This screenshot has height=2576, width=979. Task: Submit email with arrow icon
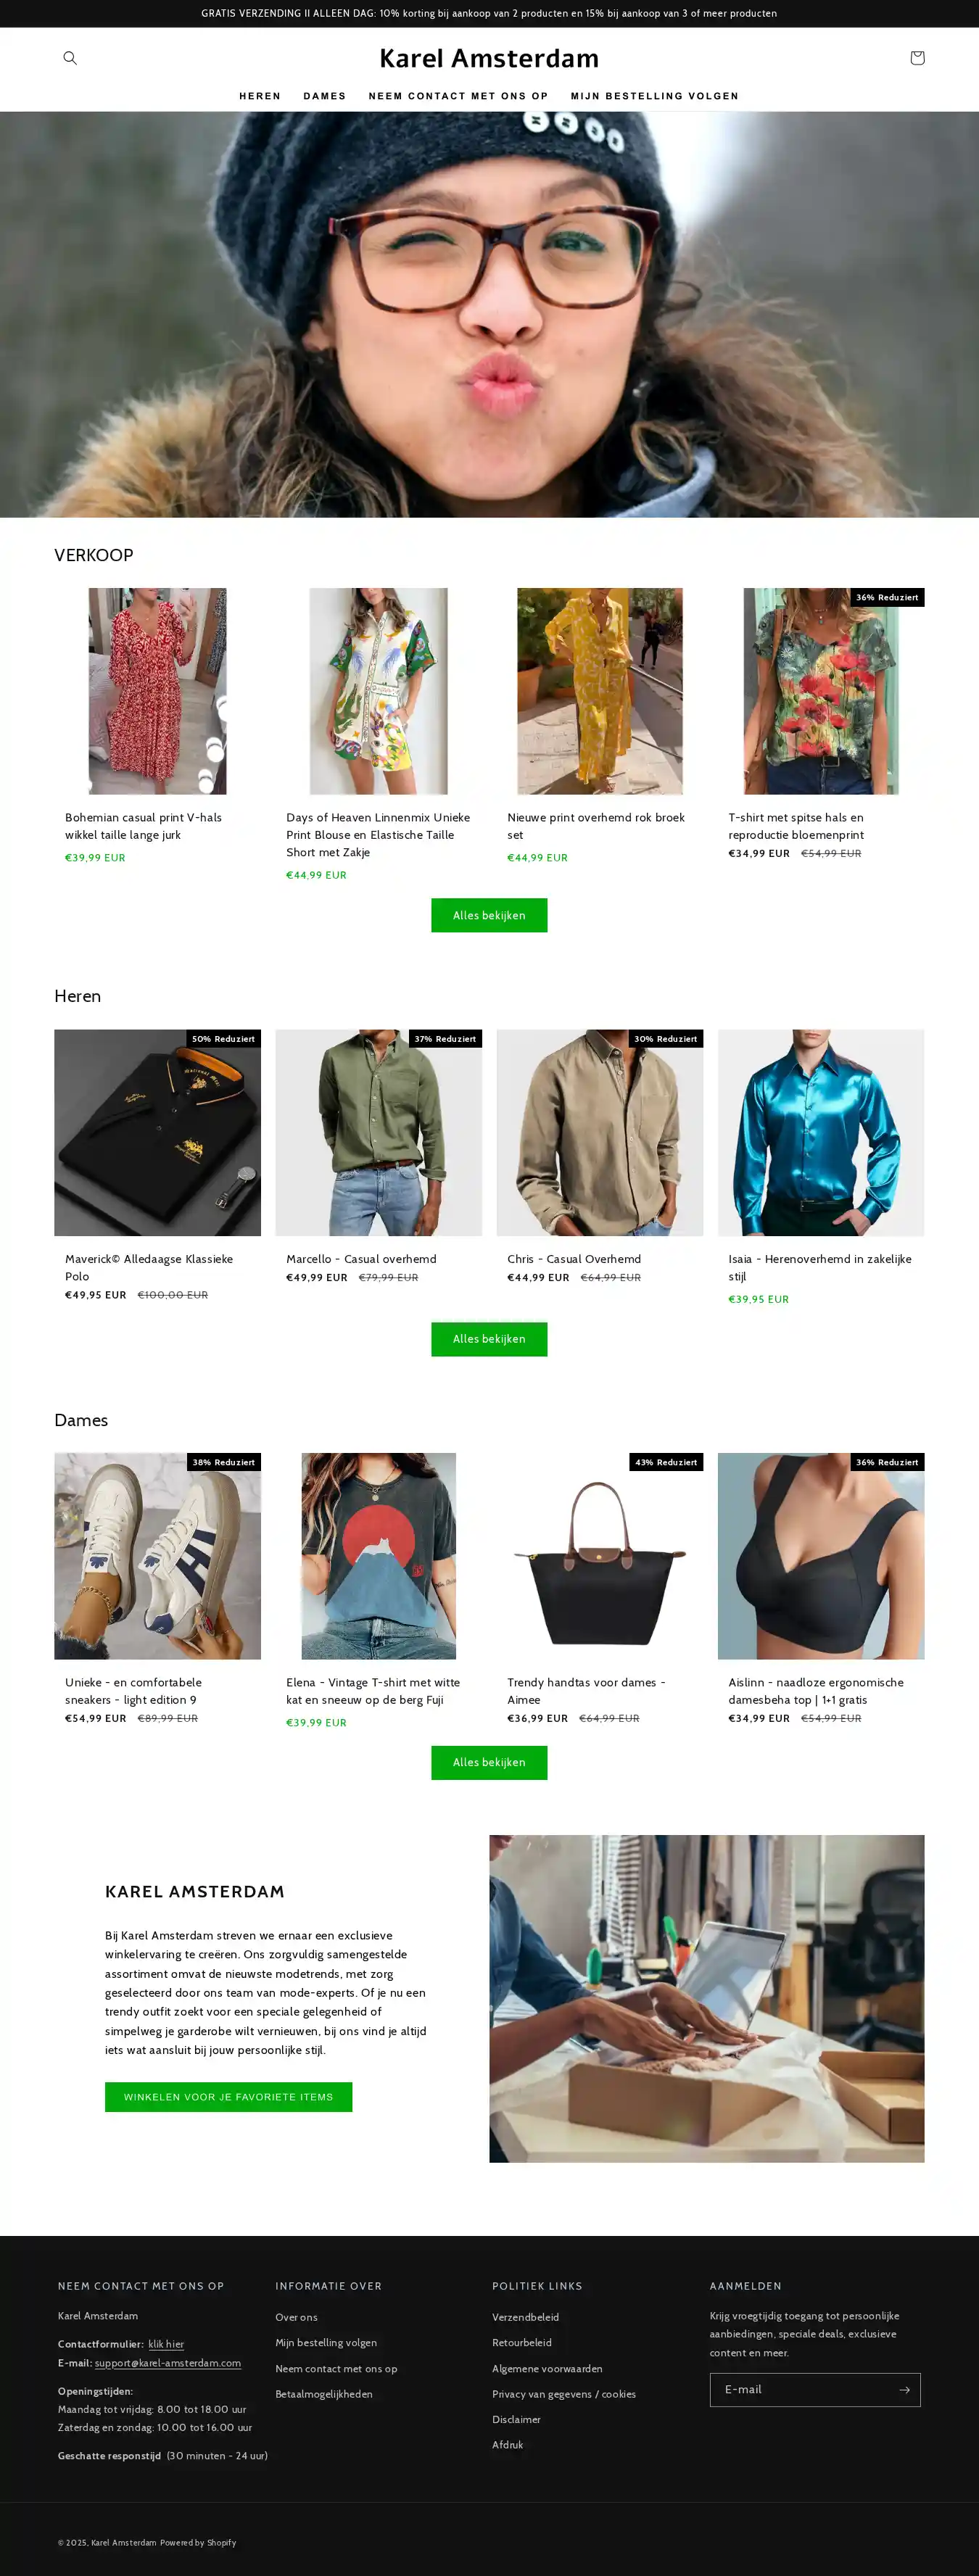[904, 2390]
